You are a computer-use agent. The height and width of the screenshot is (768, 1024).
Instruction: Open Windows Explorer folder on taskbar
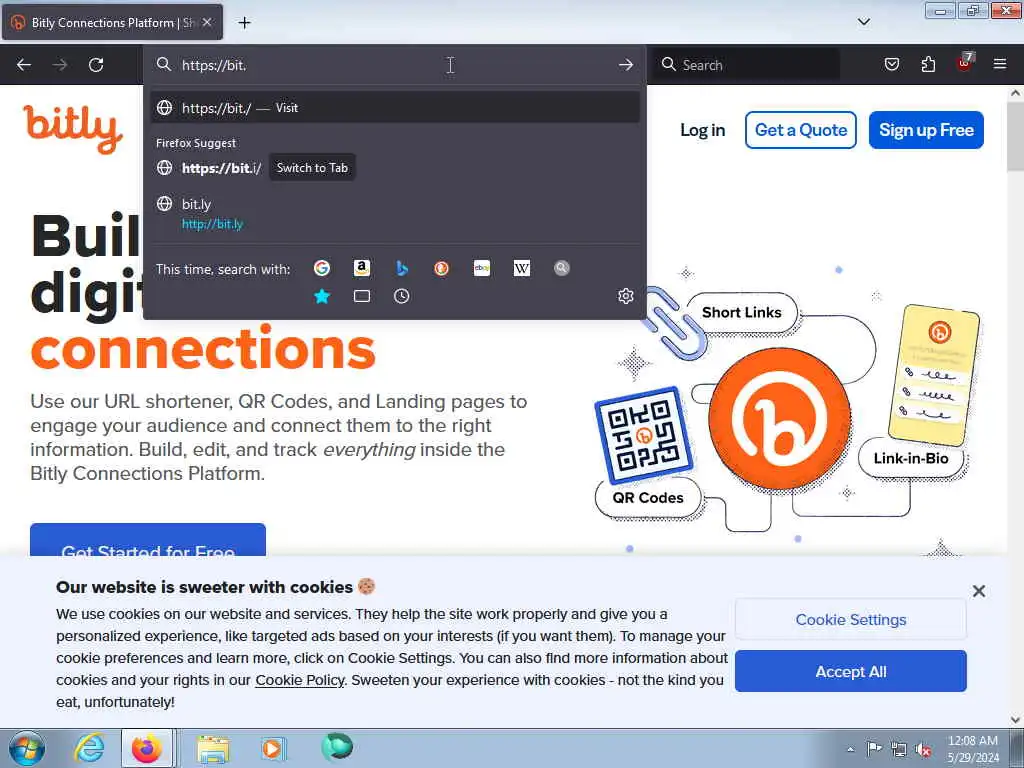click(213, 749)
